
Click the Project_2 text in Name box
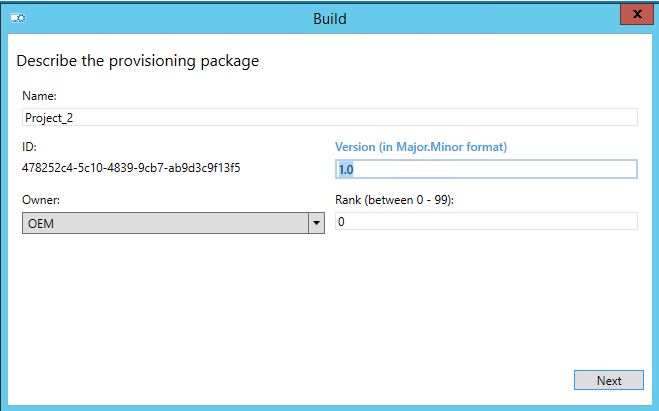click(49, 118)
